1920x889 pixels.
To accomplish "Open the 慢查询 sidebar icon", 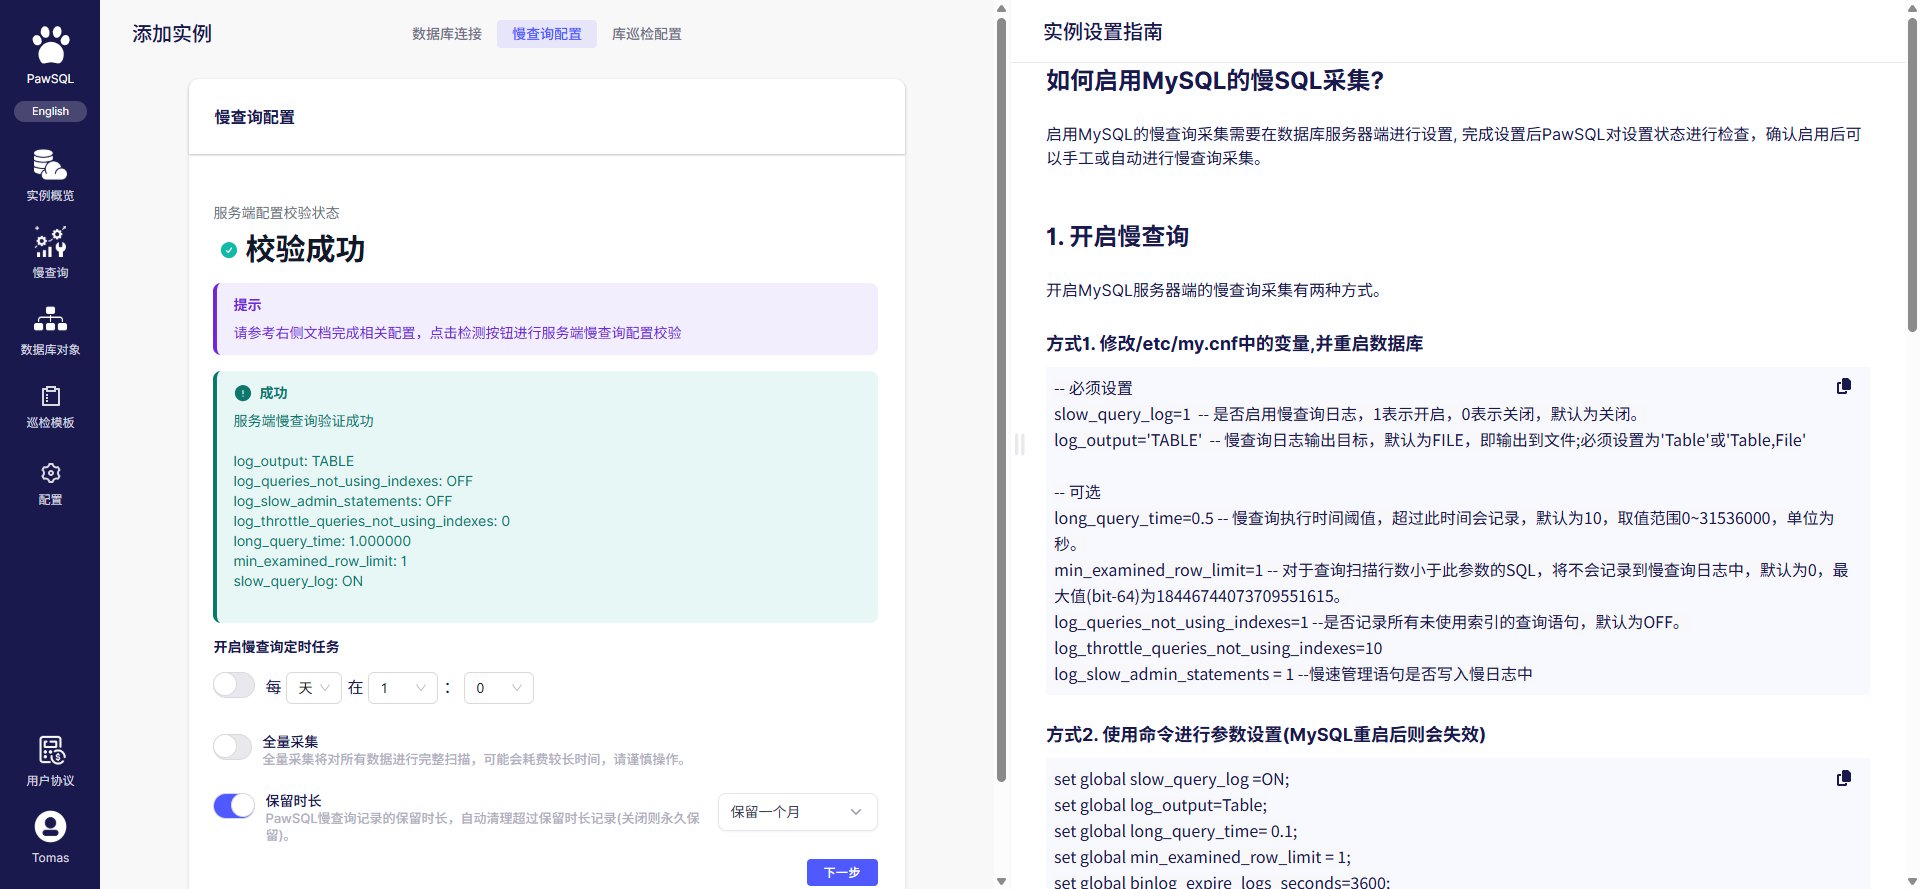I will click(x=50, y=242).
